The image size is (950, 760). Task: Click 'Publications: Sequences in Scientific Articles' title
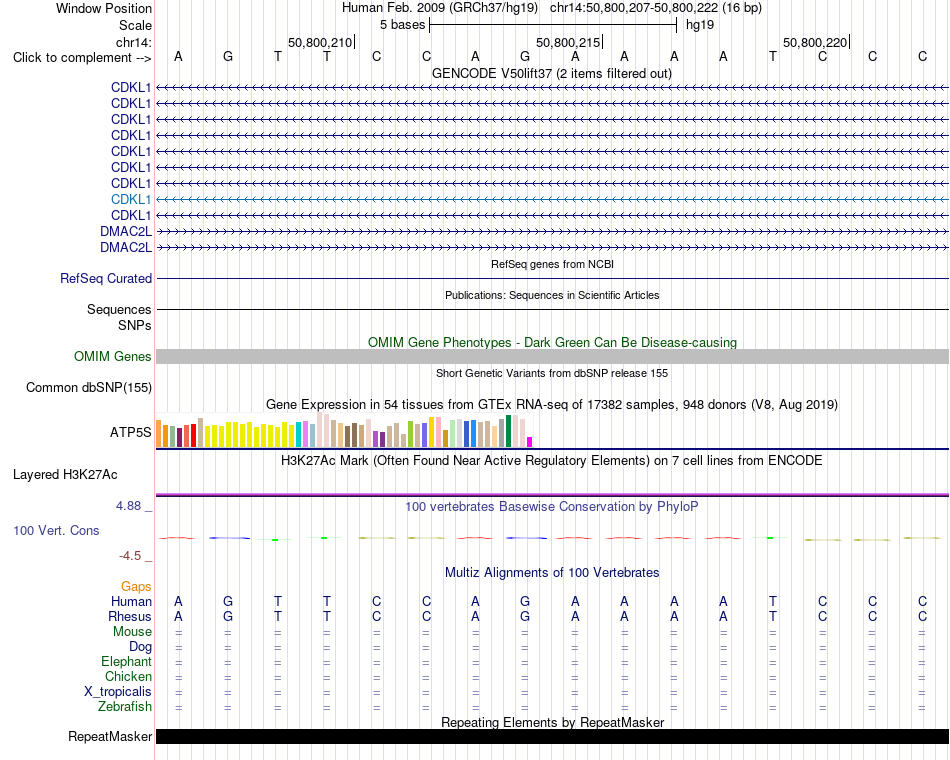(552, 295)
